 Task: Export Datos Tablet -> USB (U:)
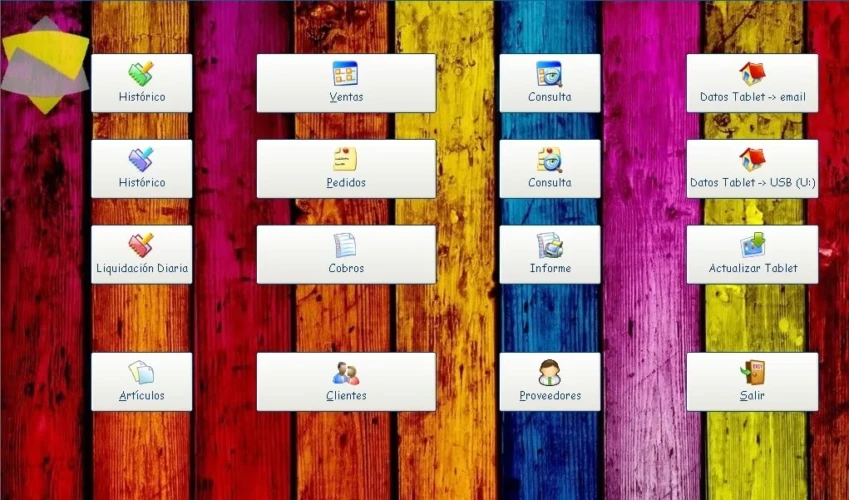click(752, 169)
